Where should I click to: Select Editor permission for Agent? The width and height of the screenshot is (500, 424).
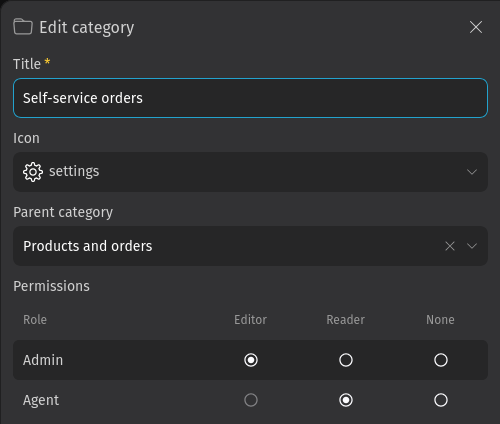251,400
